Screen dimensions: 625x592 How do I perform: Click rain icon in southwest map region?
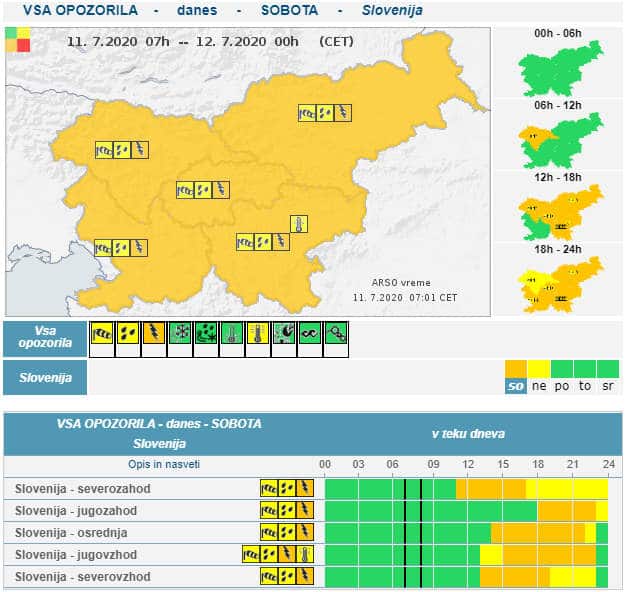click(x=121, y=248)
